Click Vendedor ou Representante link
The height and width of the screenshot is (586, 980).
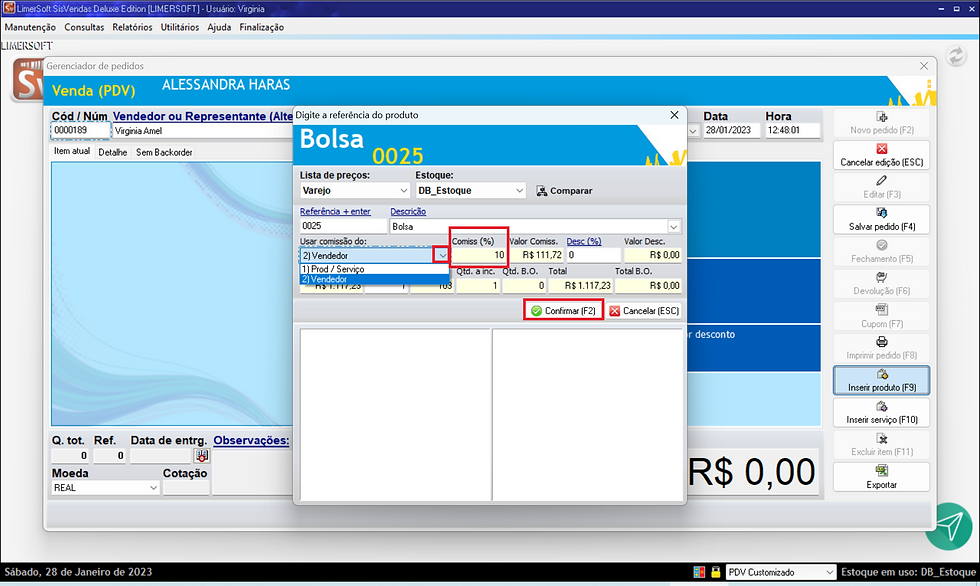coord(202,116)
